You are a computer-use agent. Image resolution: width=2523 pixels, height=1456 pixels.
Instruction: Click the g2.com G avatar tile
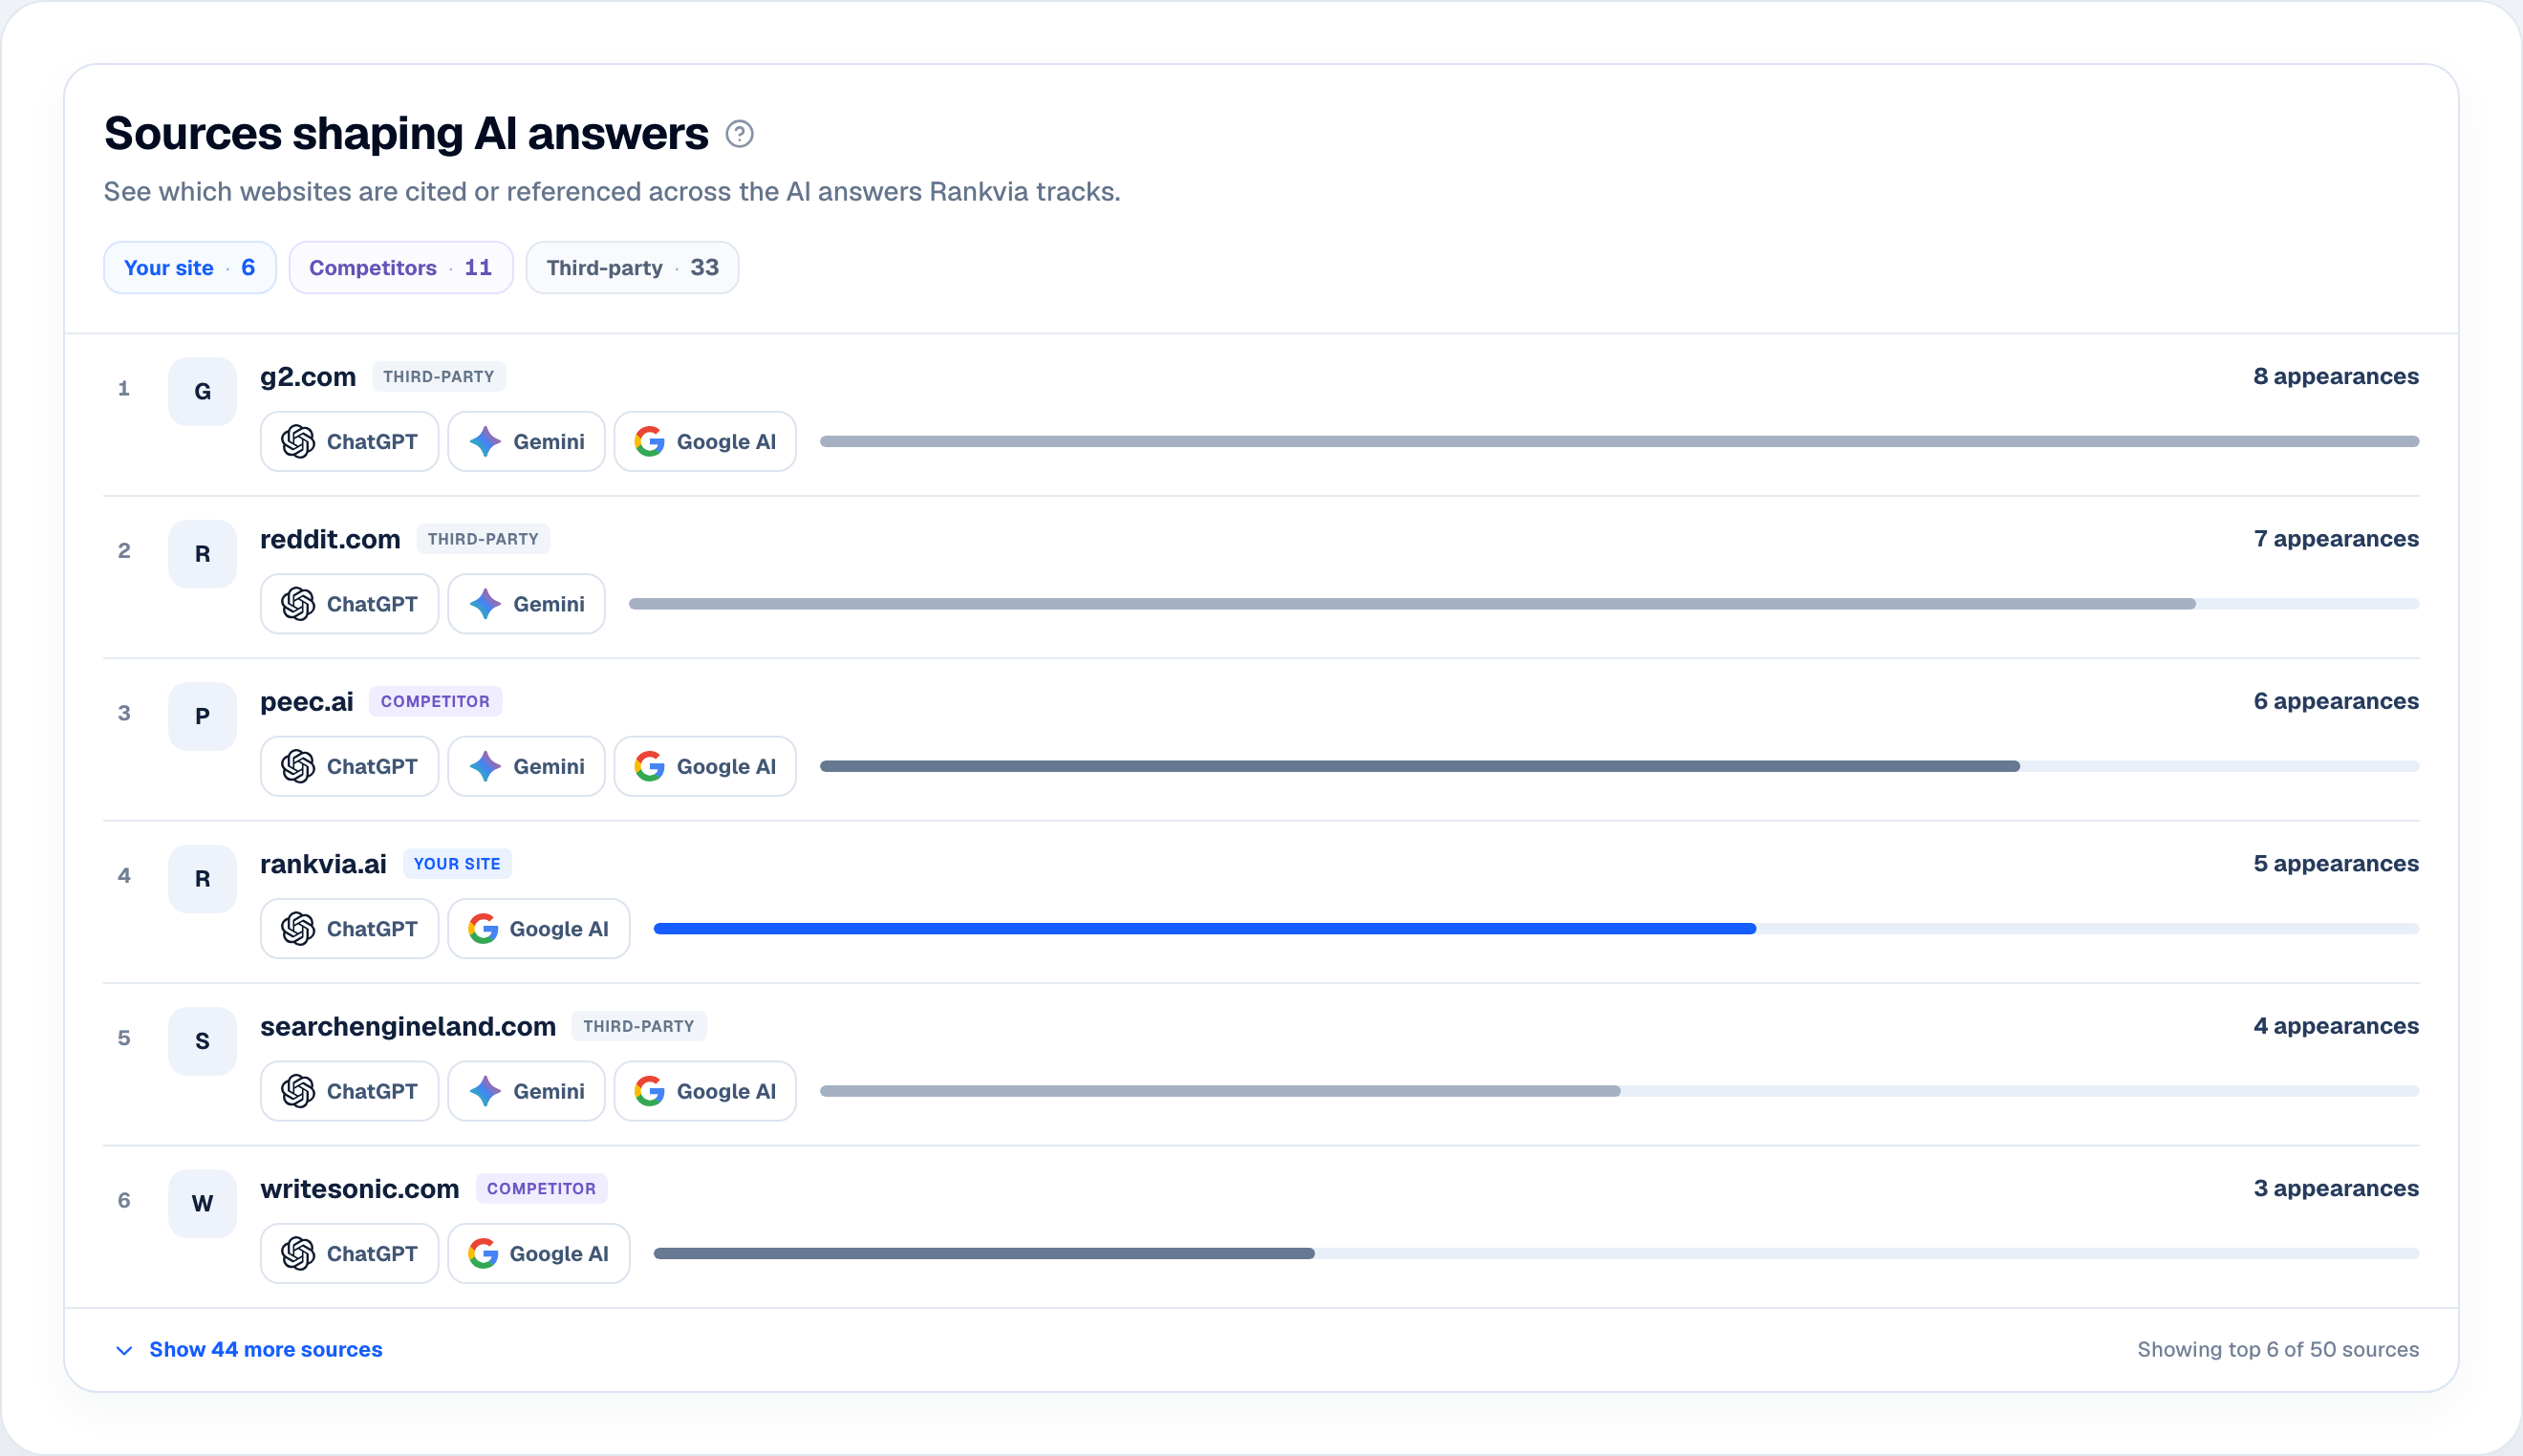click(x=202, y=392)
